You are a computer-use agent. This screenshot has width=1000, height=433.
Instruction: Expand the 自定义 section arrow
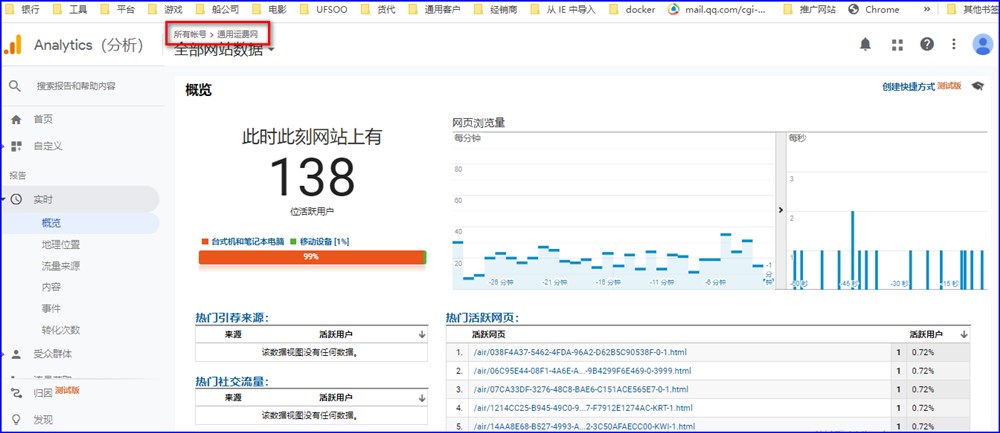pyautogui.click(x=3, y=146)
